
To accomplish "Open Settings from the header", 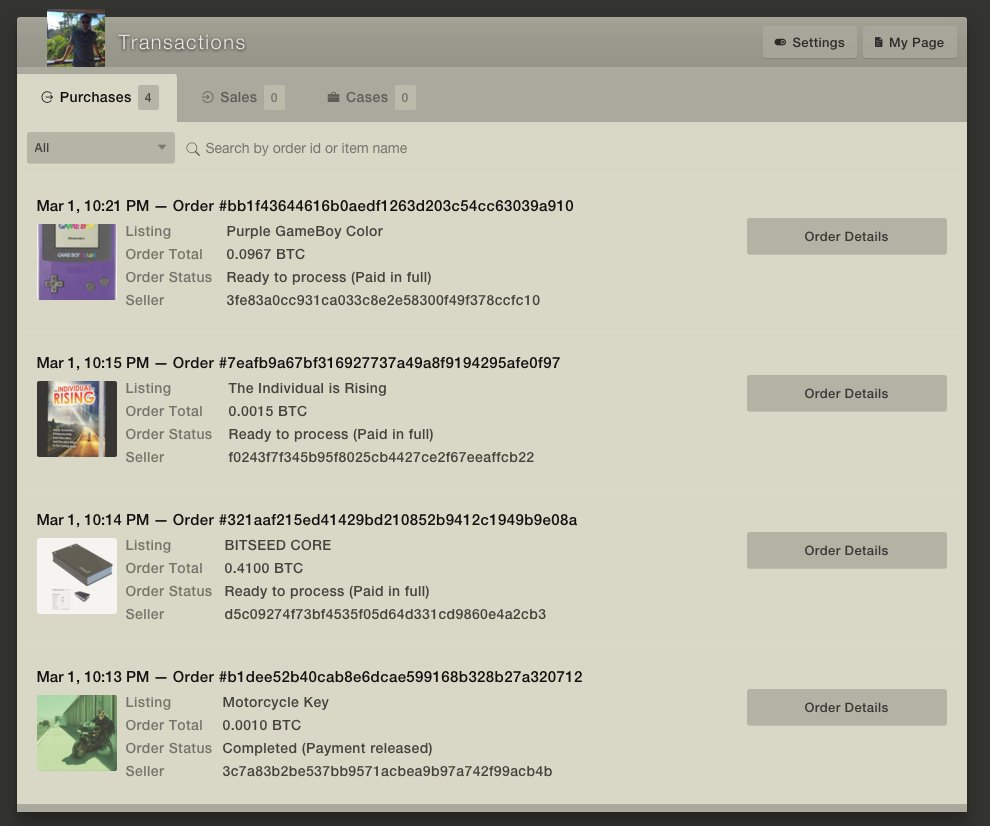I will 809,43.
